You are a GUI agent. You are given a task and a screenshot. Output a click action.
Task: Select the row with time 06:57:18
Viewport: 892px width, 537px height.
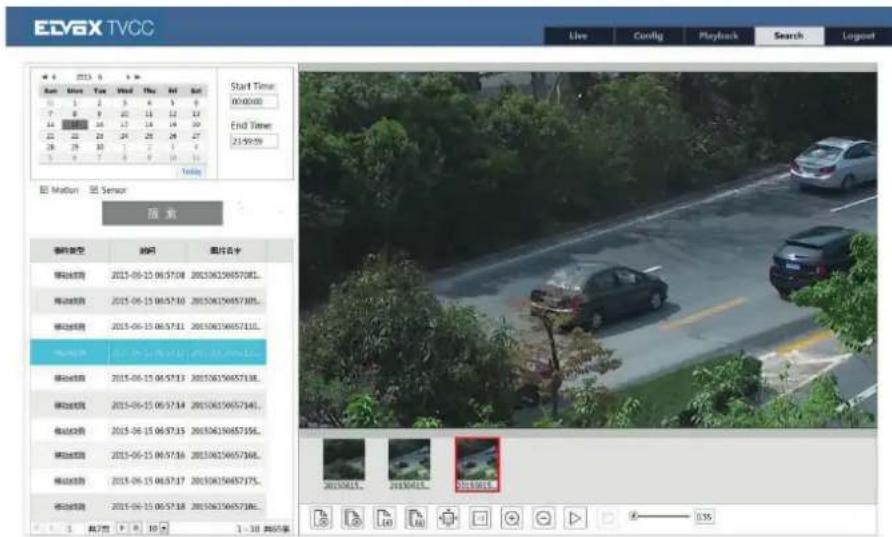tap(148, 506)
